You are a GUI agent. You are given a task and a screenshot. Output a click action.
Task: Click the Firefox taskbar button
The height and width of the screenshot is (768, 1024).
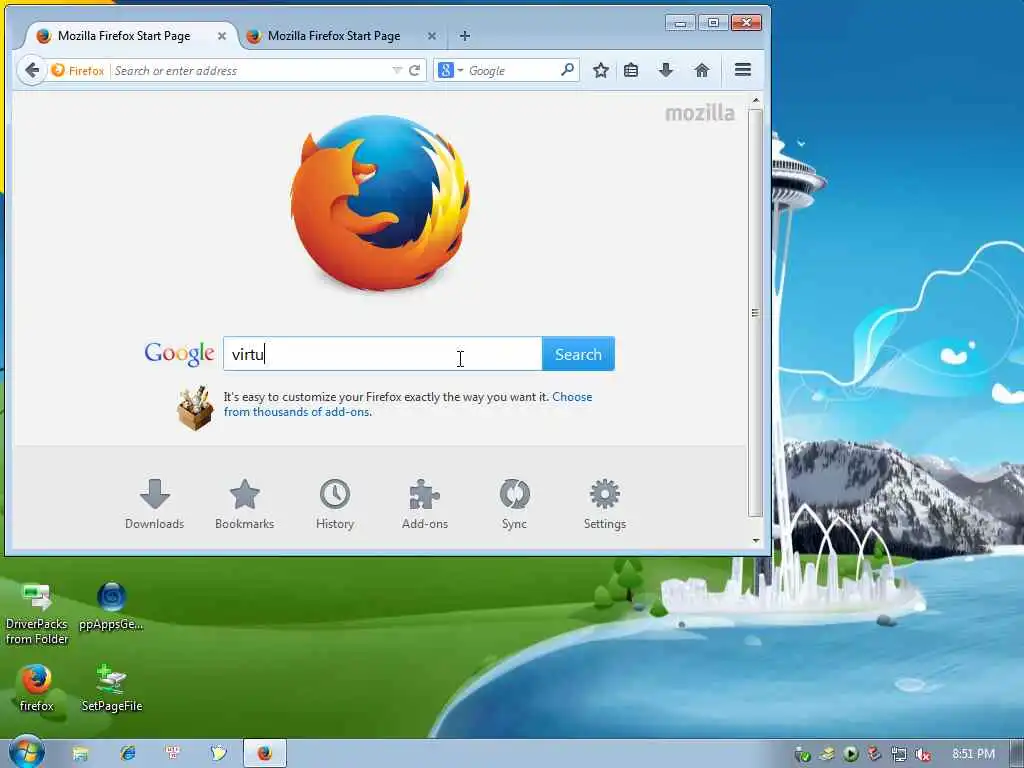264,754
